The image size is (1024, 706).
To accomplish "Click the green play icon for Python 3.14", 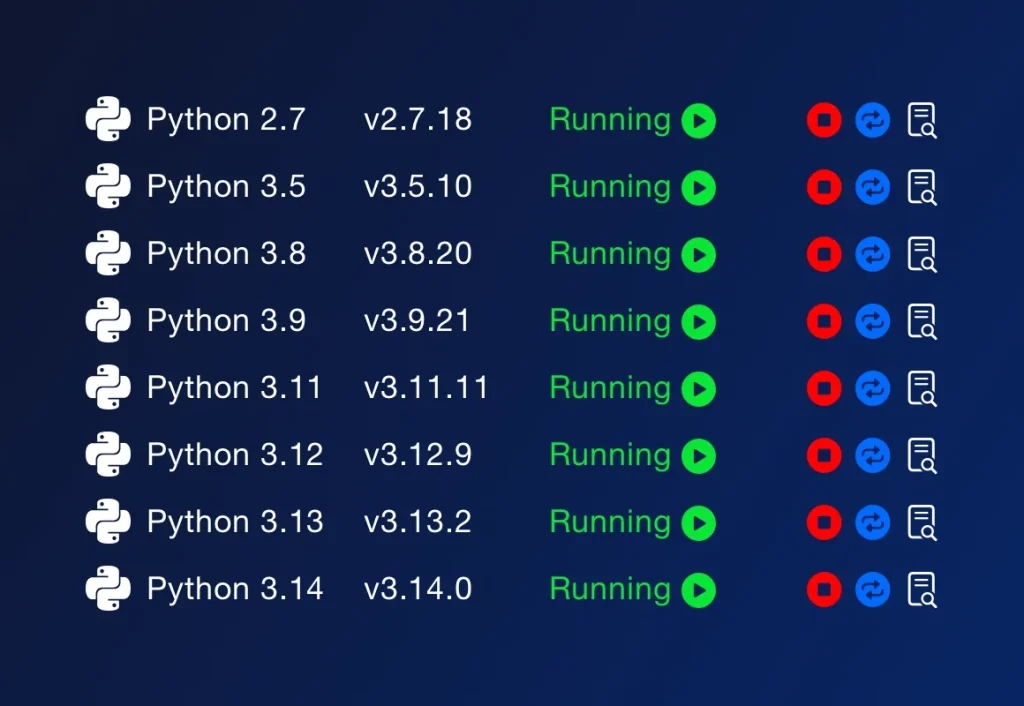I will pos(699,590).
